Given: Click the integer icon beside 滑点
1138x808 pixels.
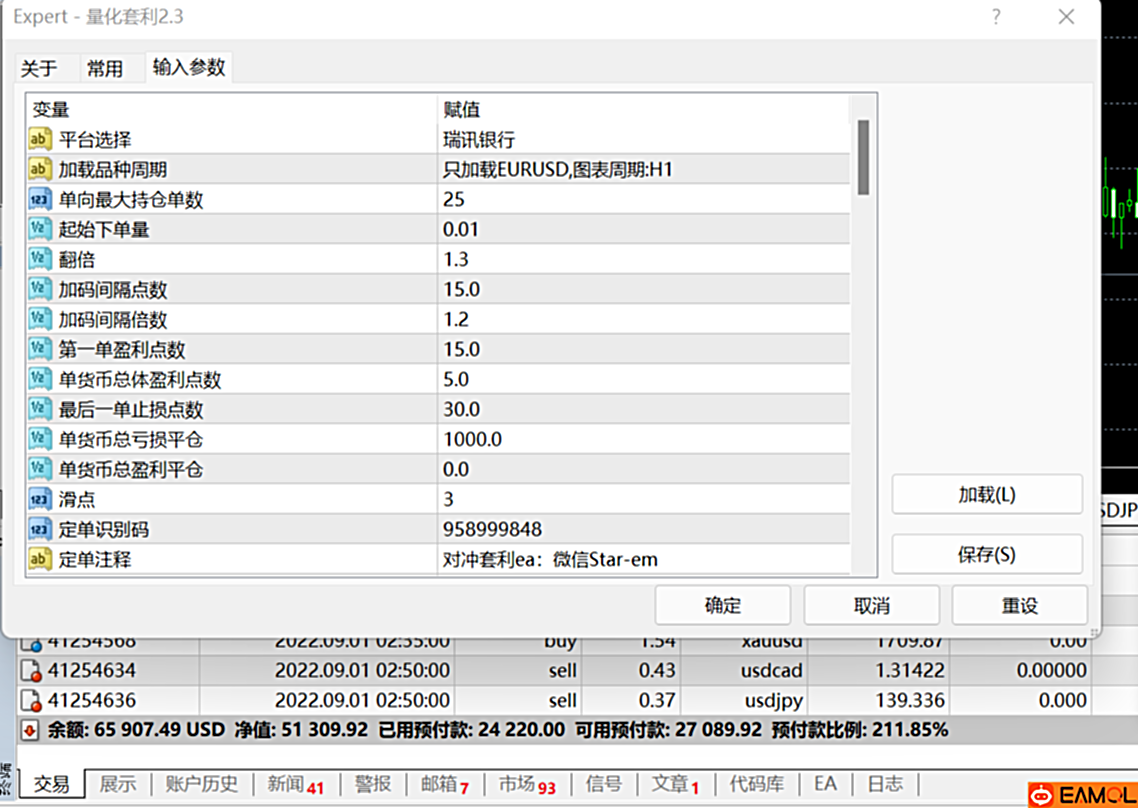Looking at the screenshot, I should click(40, 499).
